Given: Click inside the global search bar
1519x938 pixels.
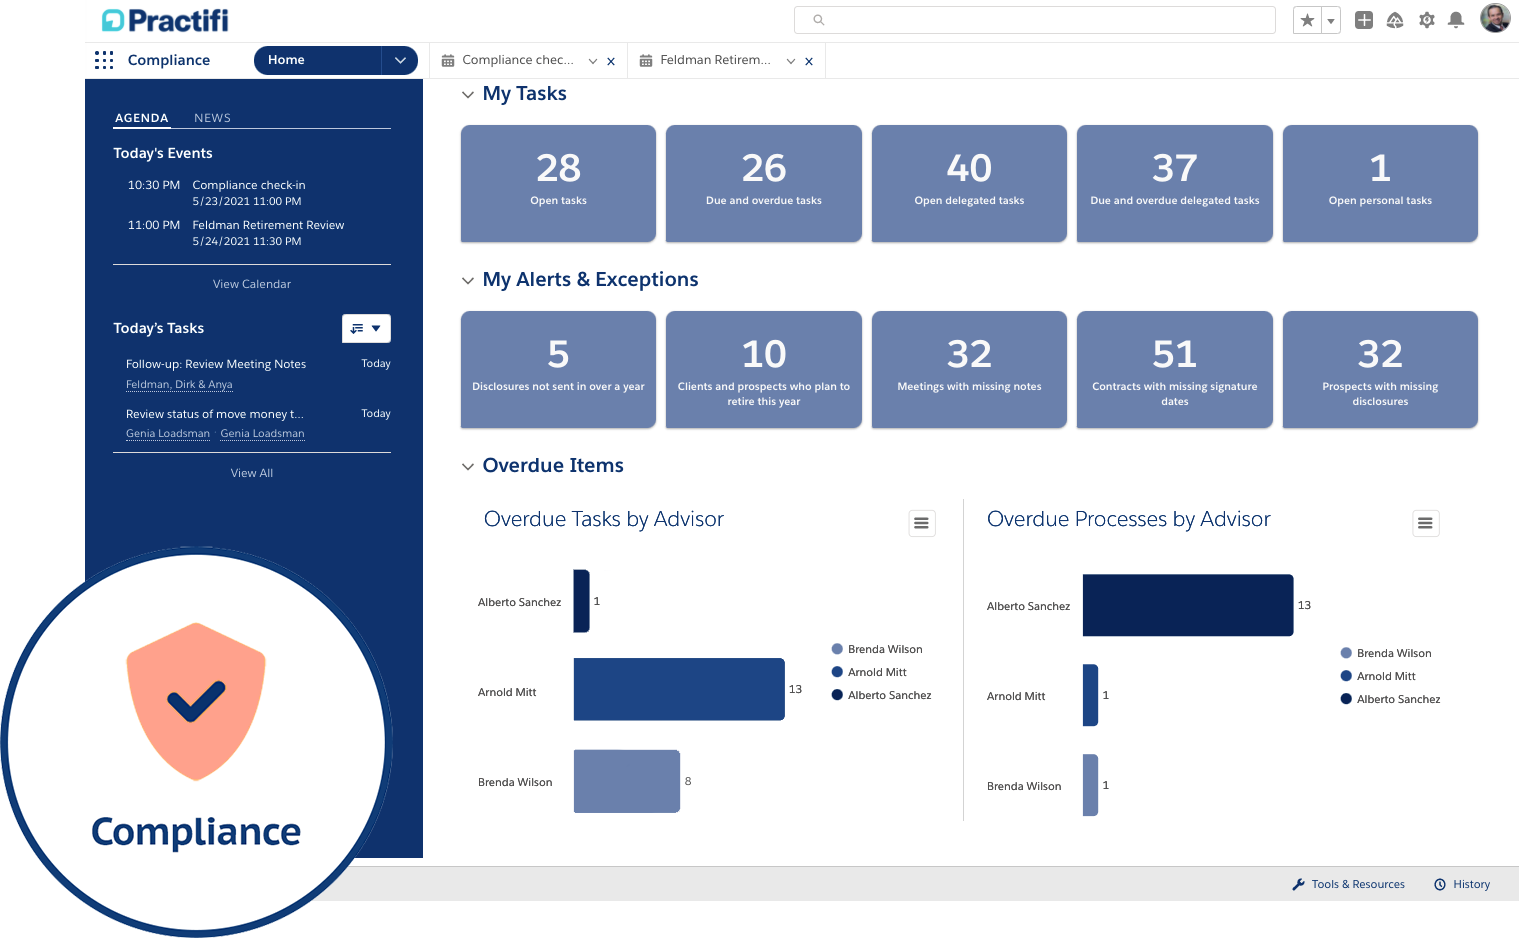Looking at the screenshot, I should [1034, 19].
